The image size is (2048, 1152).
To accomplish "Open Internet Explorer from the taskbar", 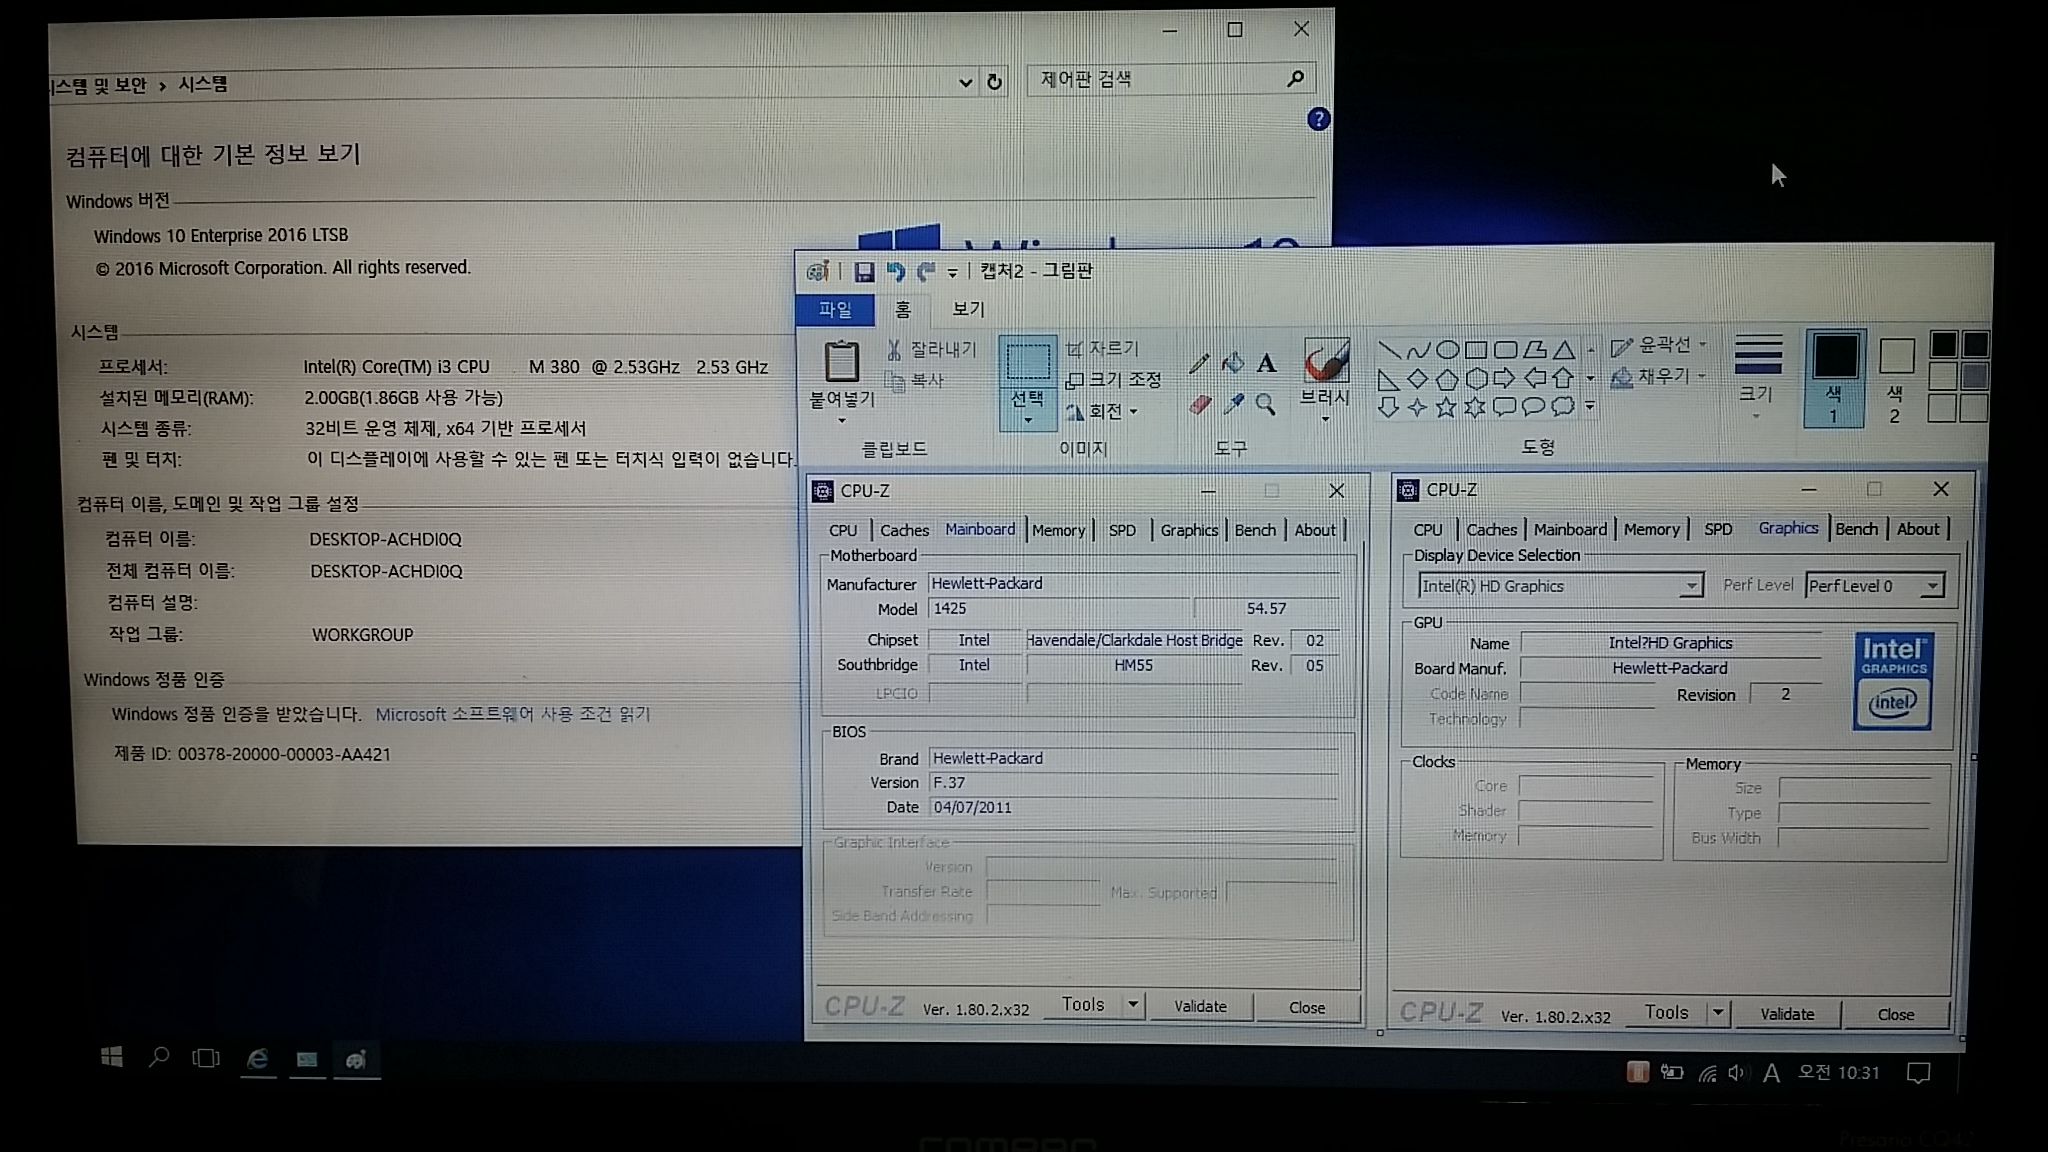I will coord(257,1059).
